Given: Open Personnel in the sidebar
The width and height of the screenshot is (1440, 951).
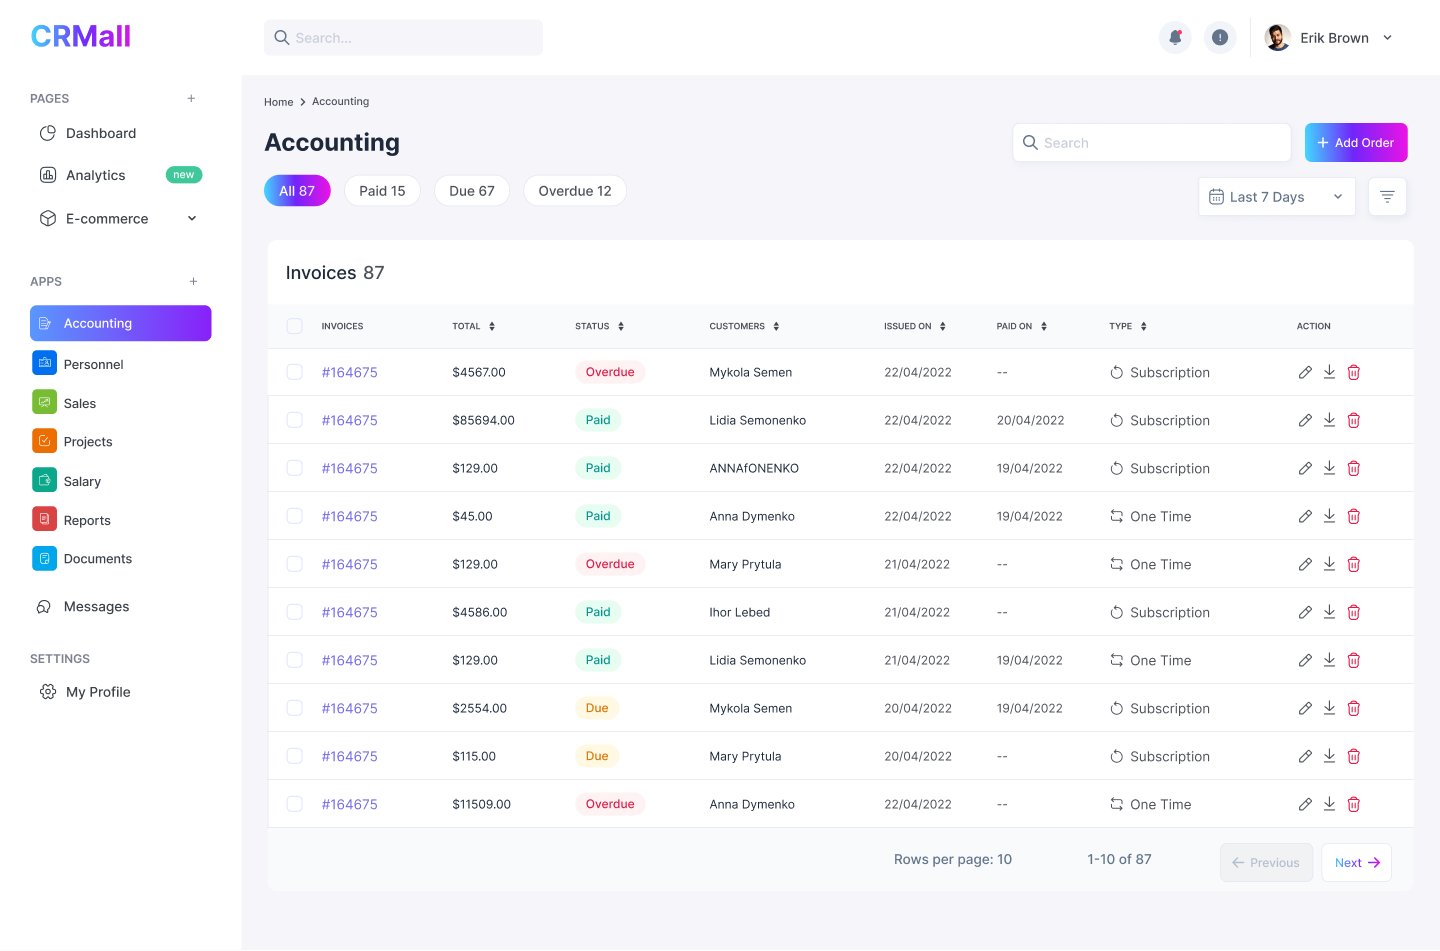Looking at the screenshot, I should click(x=93, y=365).
